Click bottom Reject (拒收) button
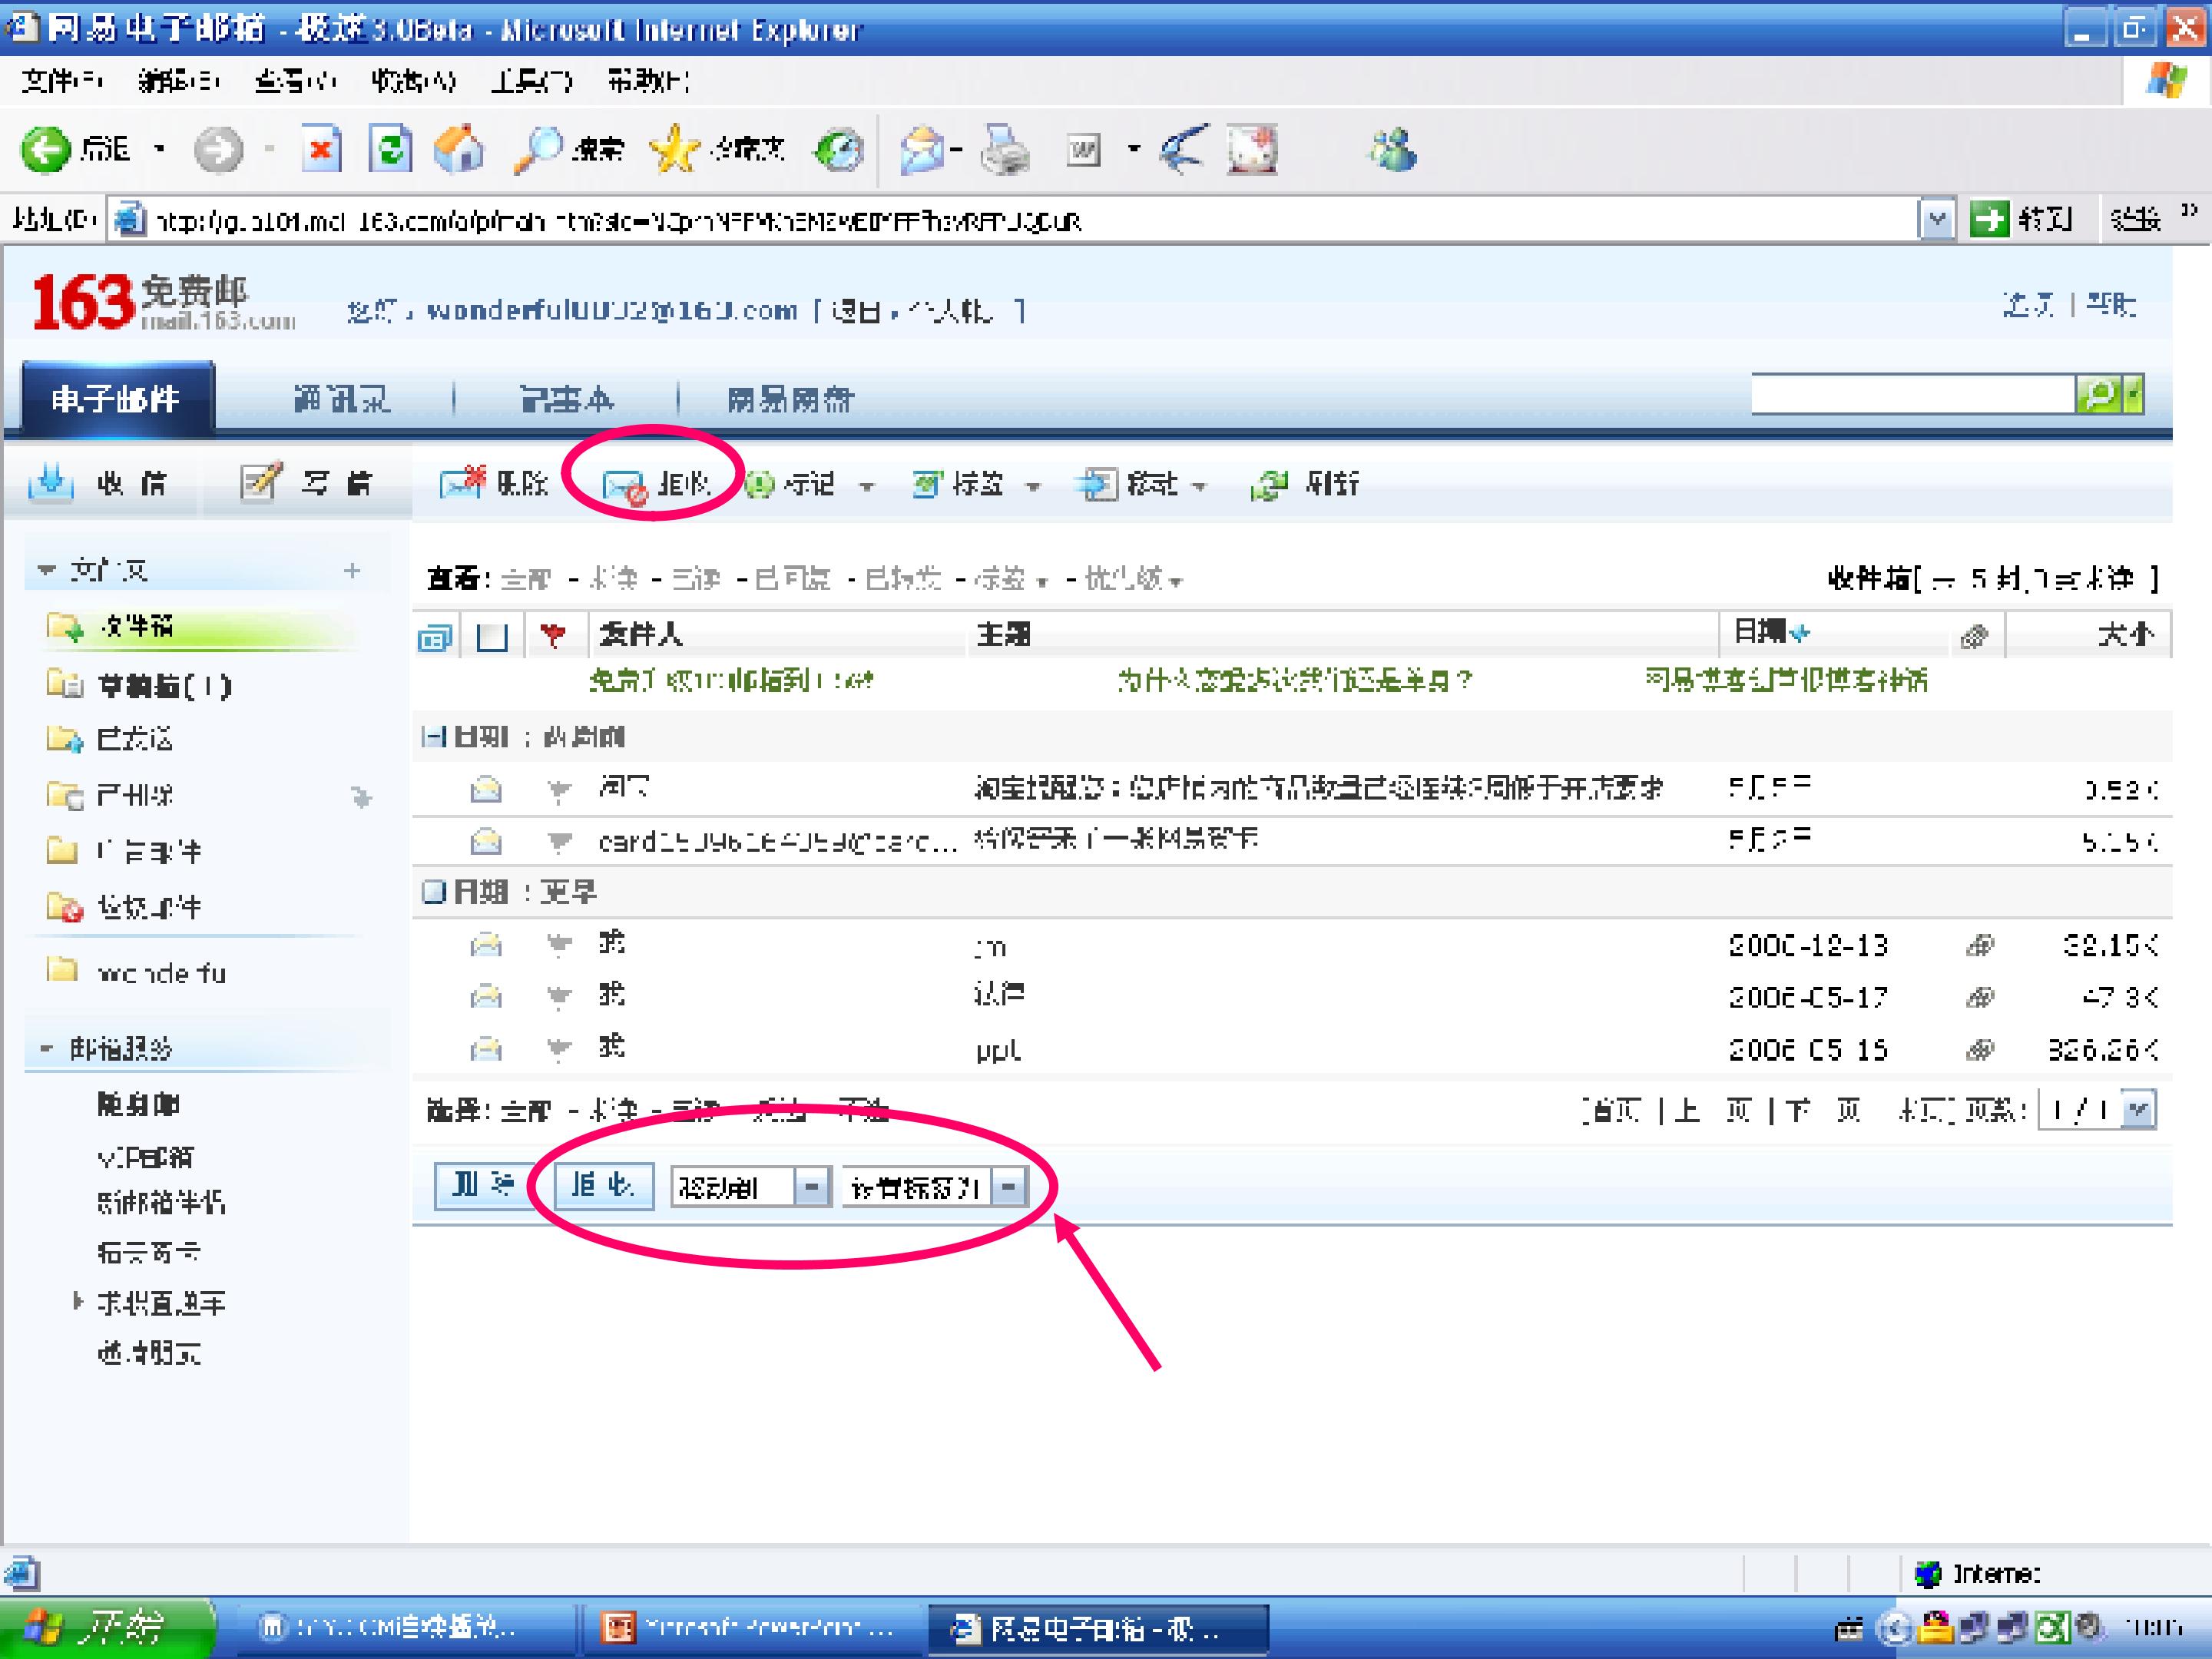Image resolution: width=2212 pixels, height=1659 pixels. click(x=603, y=1186)
